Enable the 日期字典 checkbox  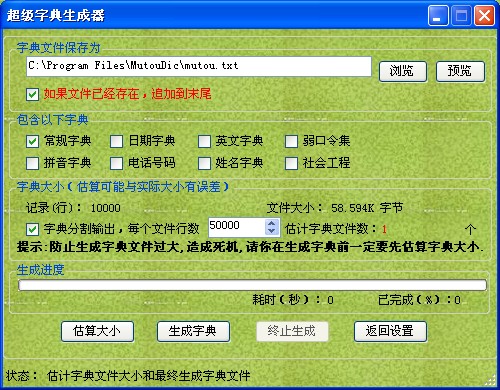(116, 141)
